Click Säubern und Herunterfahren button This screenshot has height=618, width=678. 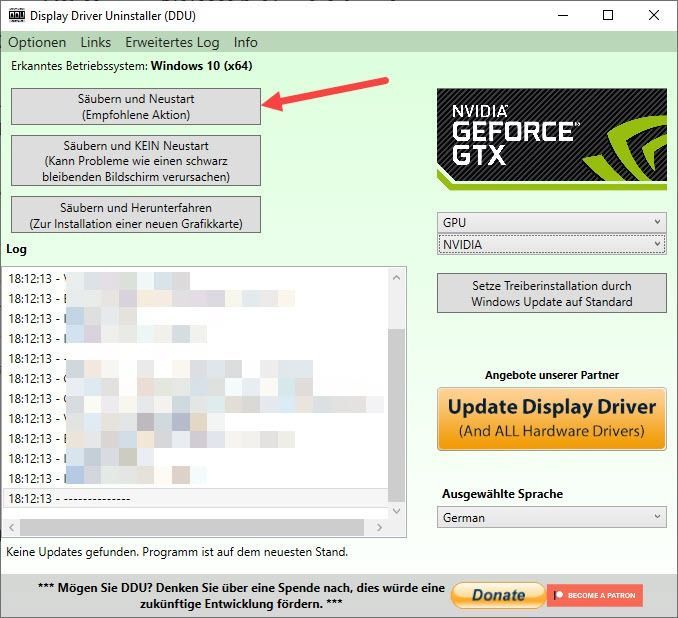[136, 215]
